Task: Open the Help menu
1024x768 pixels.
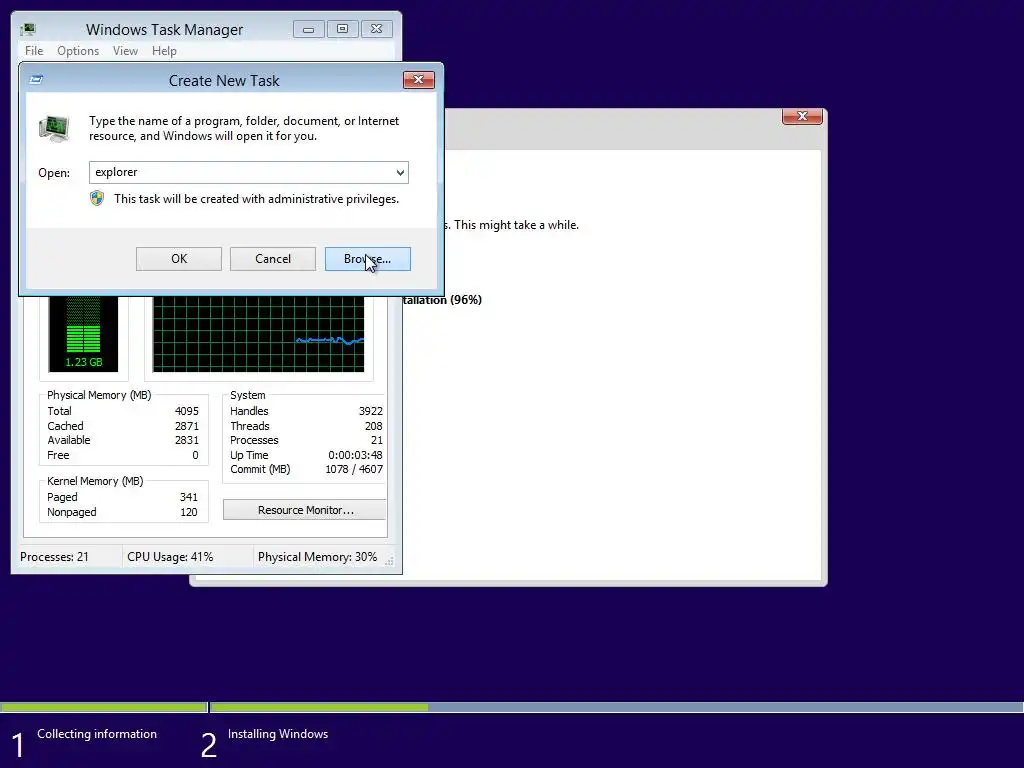Action: click(x=164, y=51)
